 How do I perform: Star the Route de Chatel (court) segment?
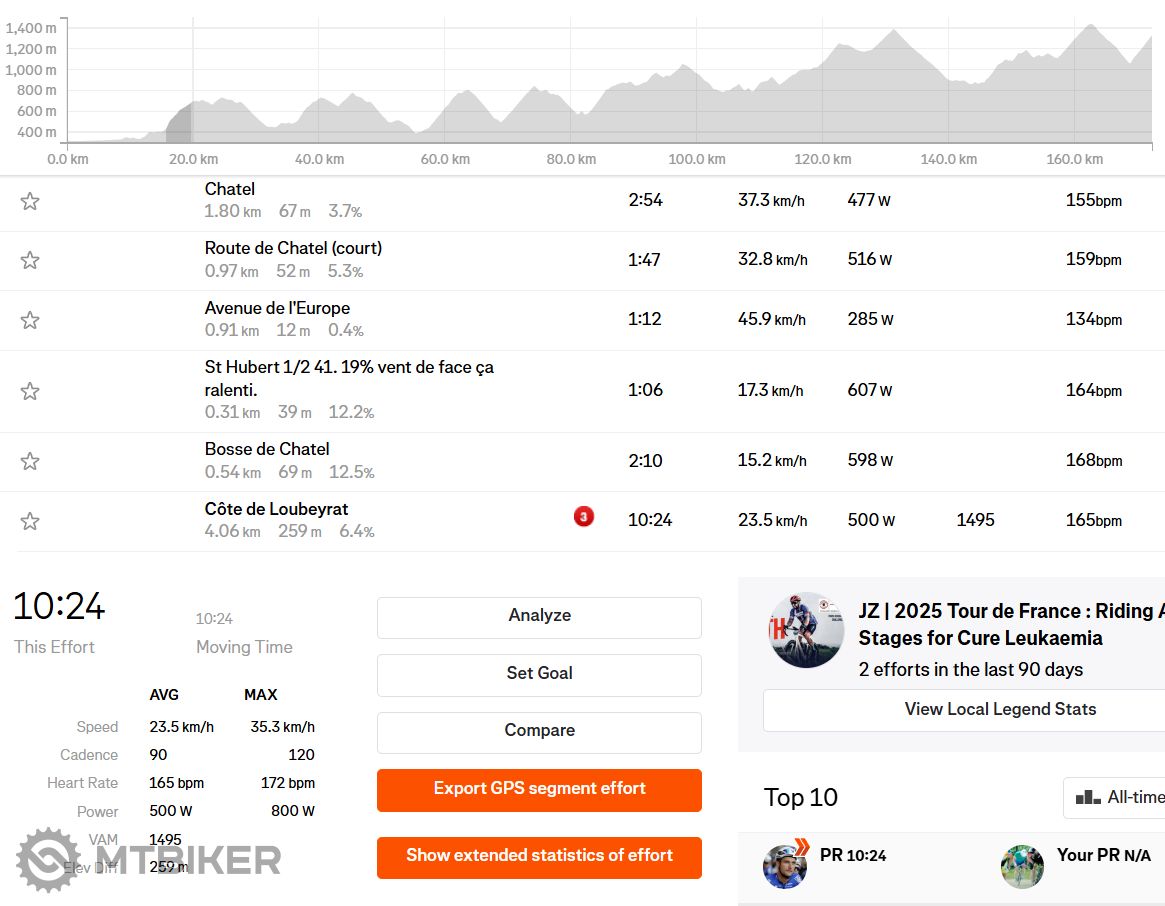30,261
